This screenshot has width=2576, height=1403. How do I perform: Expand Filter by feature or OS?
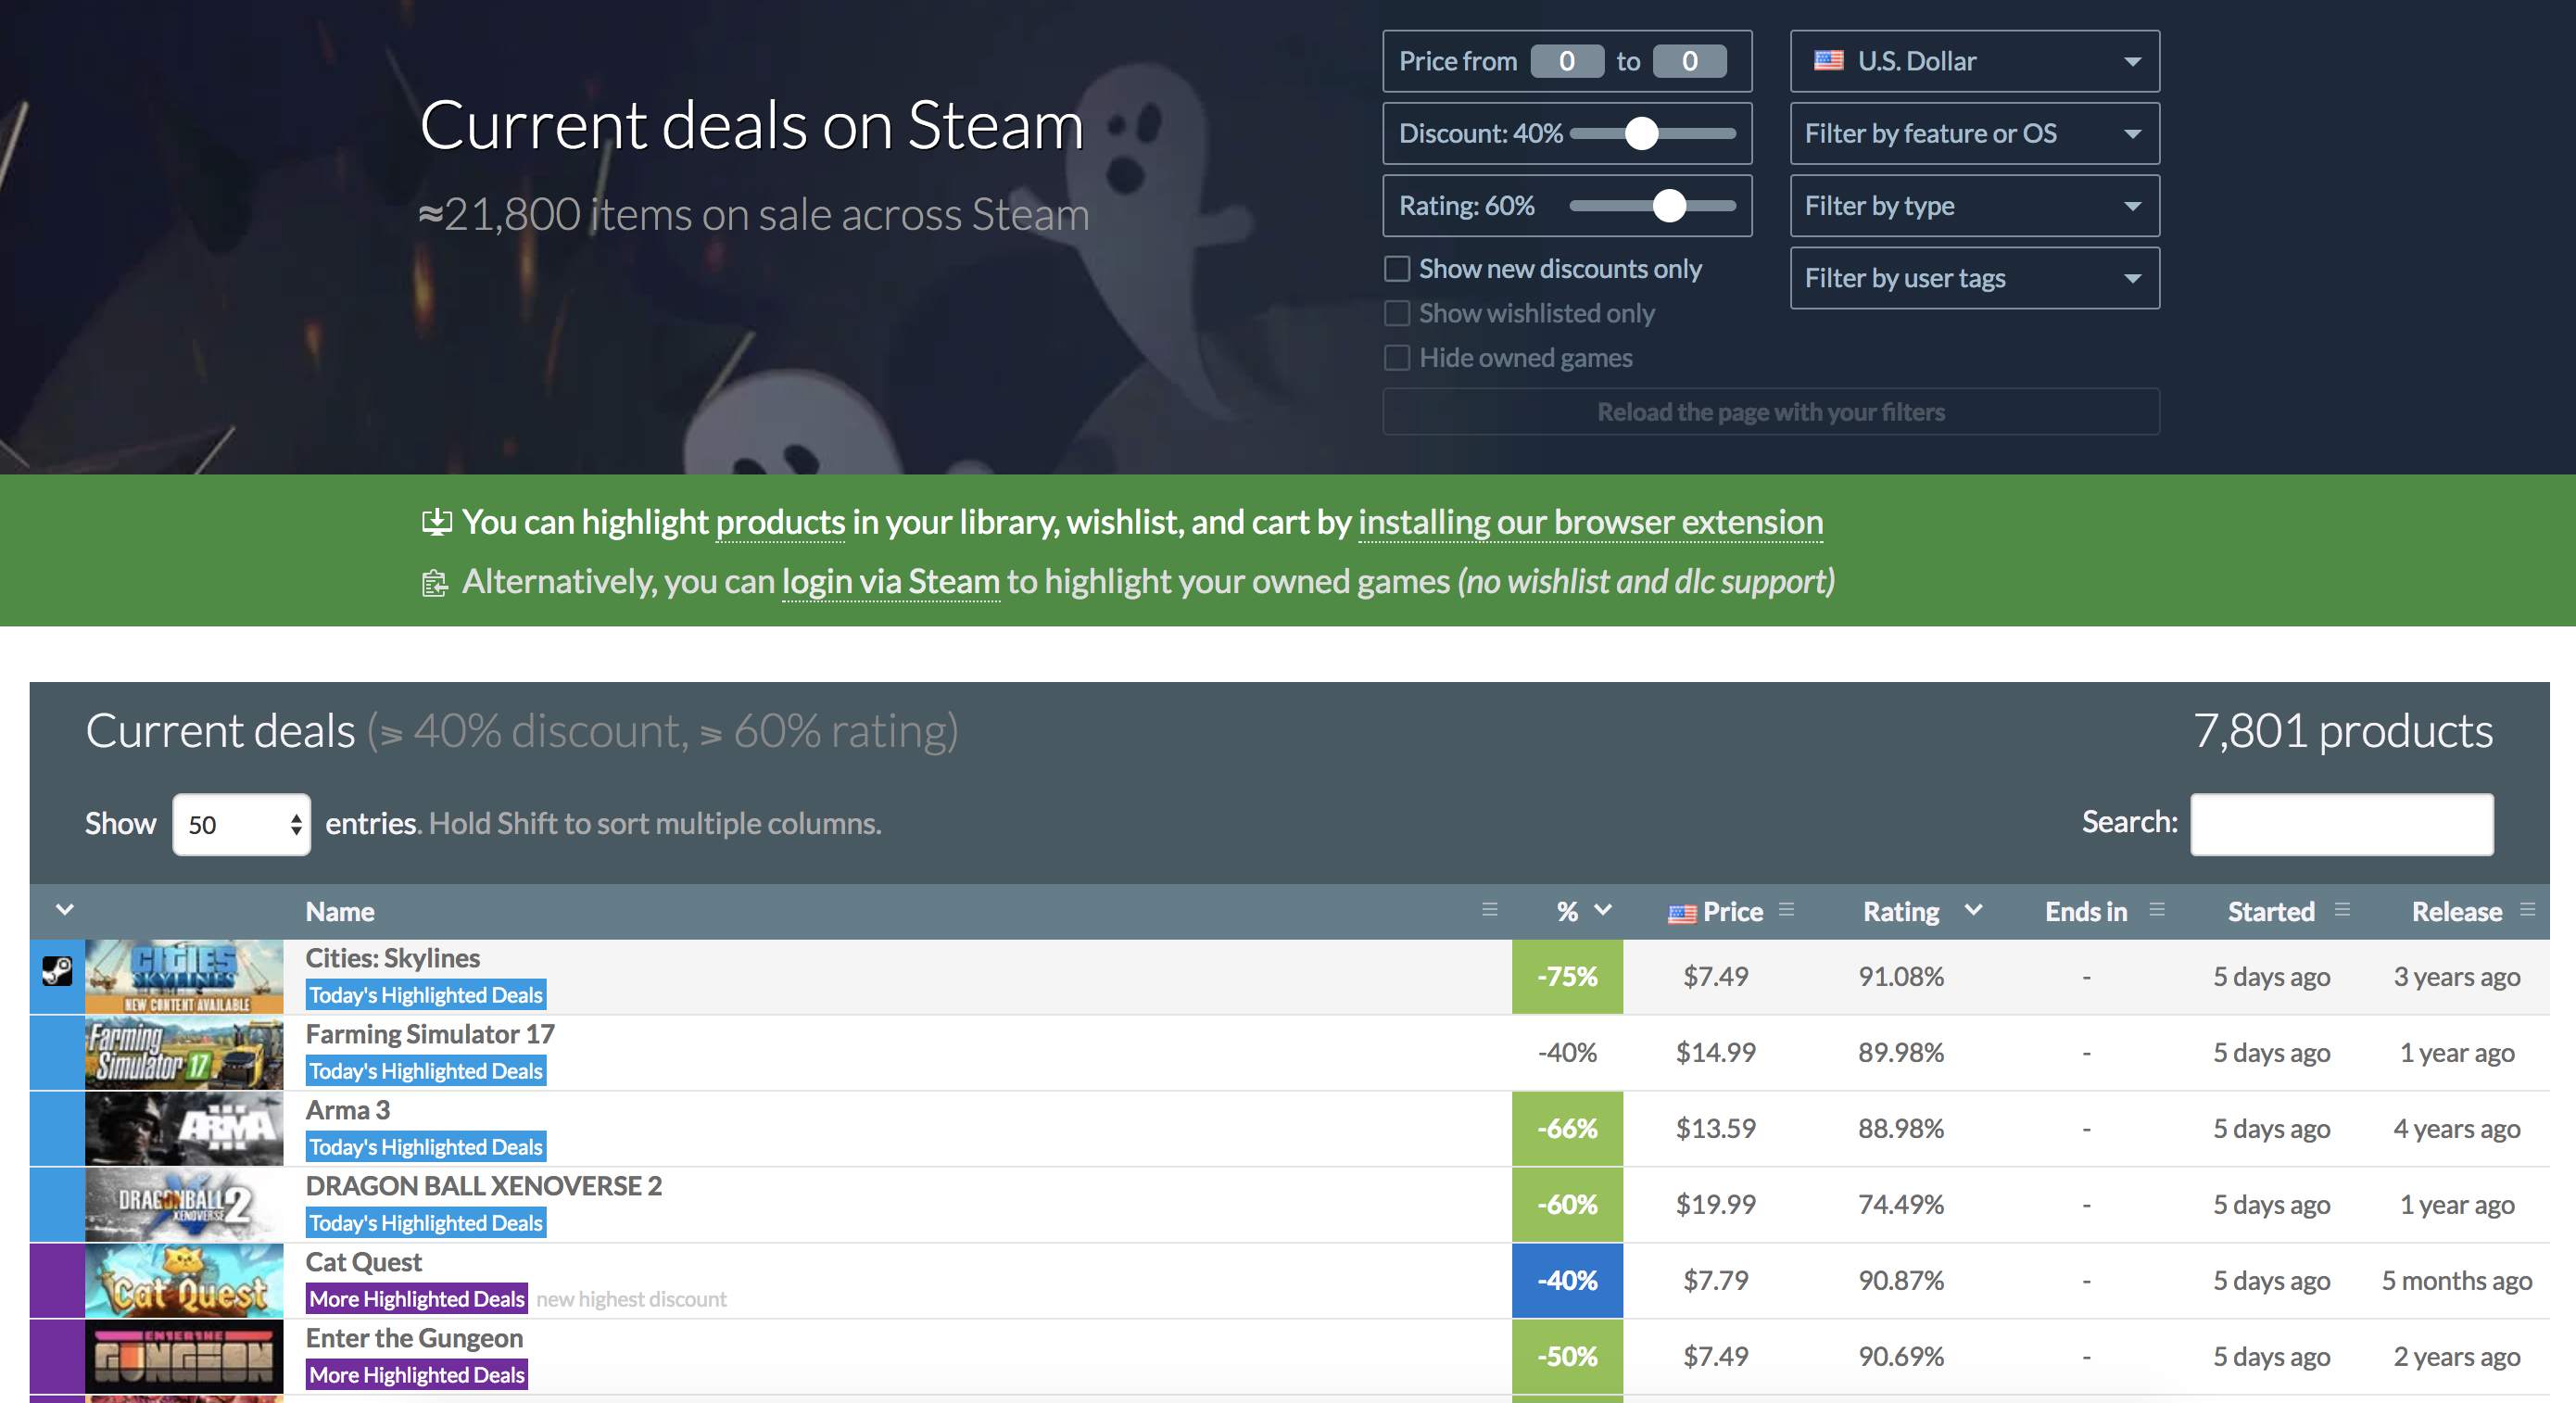pyautogui.click(x=1974, y=133)
